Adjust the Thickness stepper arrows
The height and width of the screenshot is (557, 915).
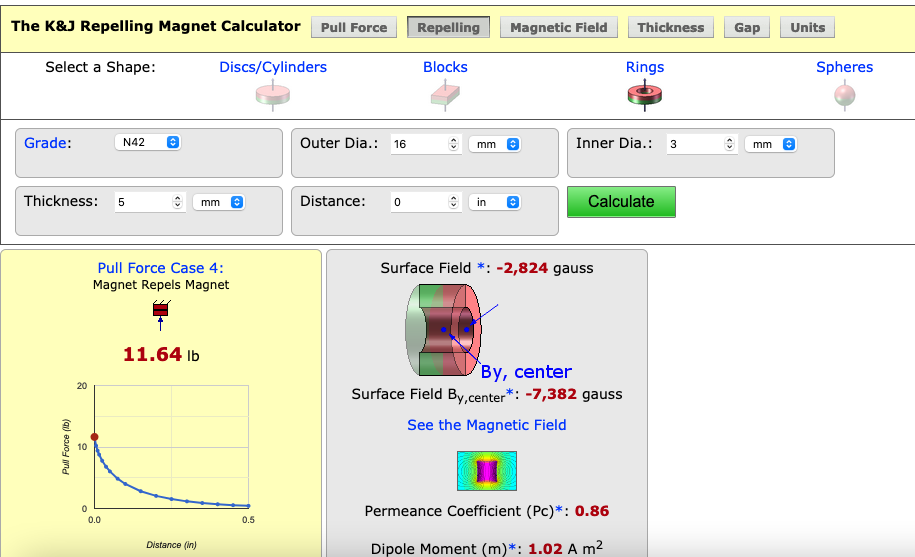click(x=177, y=202)
